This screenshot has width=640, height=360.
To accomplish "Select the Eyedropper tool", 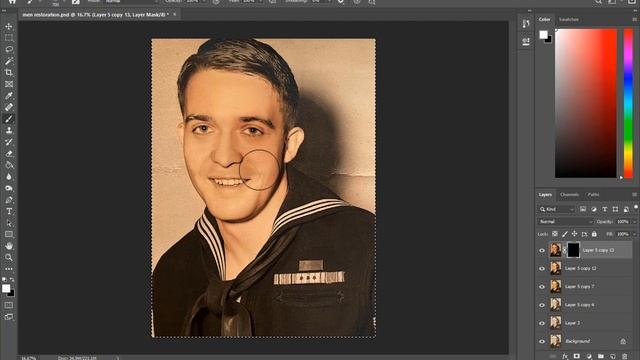I will [9, 96].
